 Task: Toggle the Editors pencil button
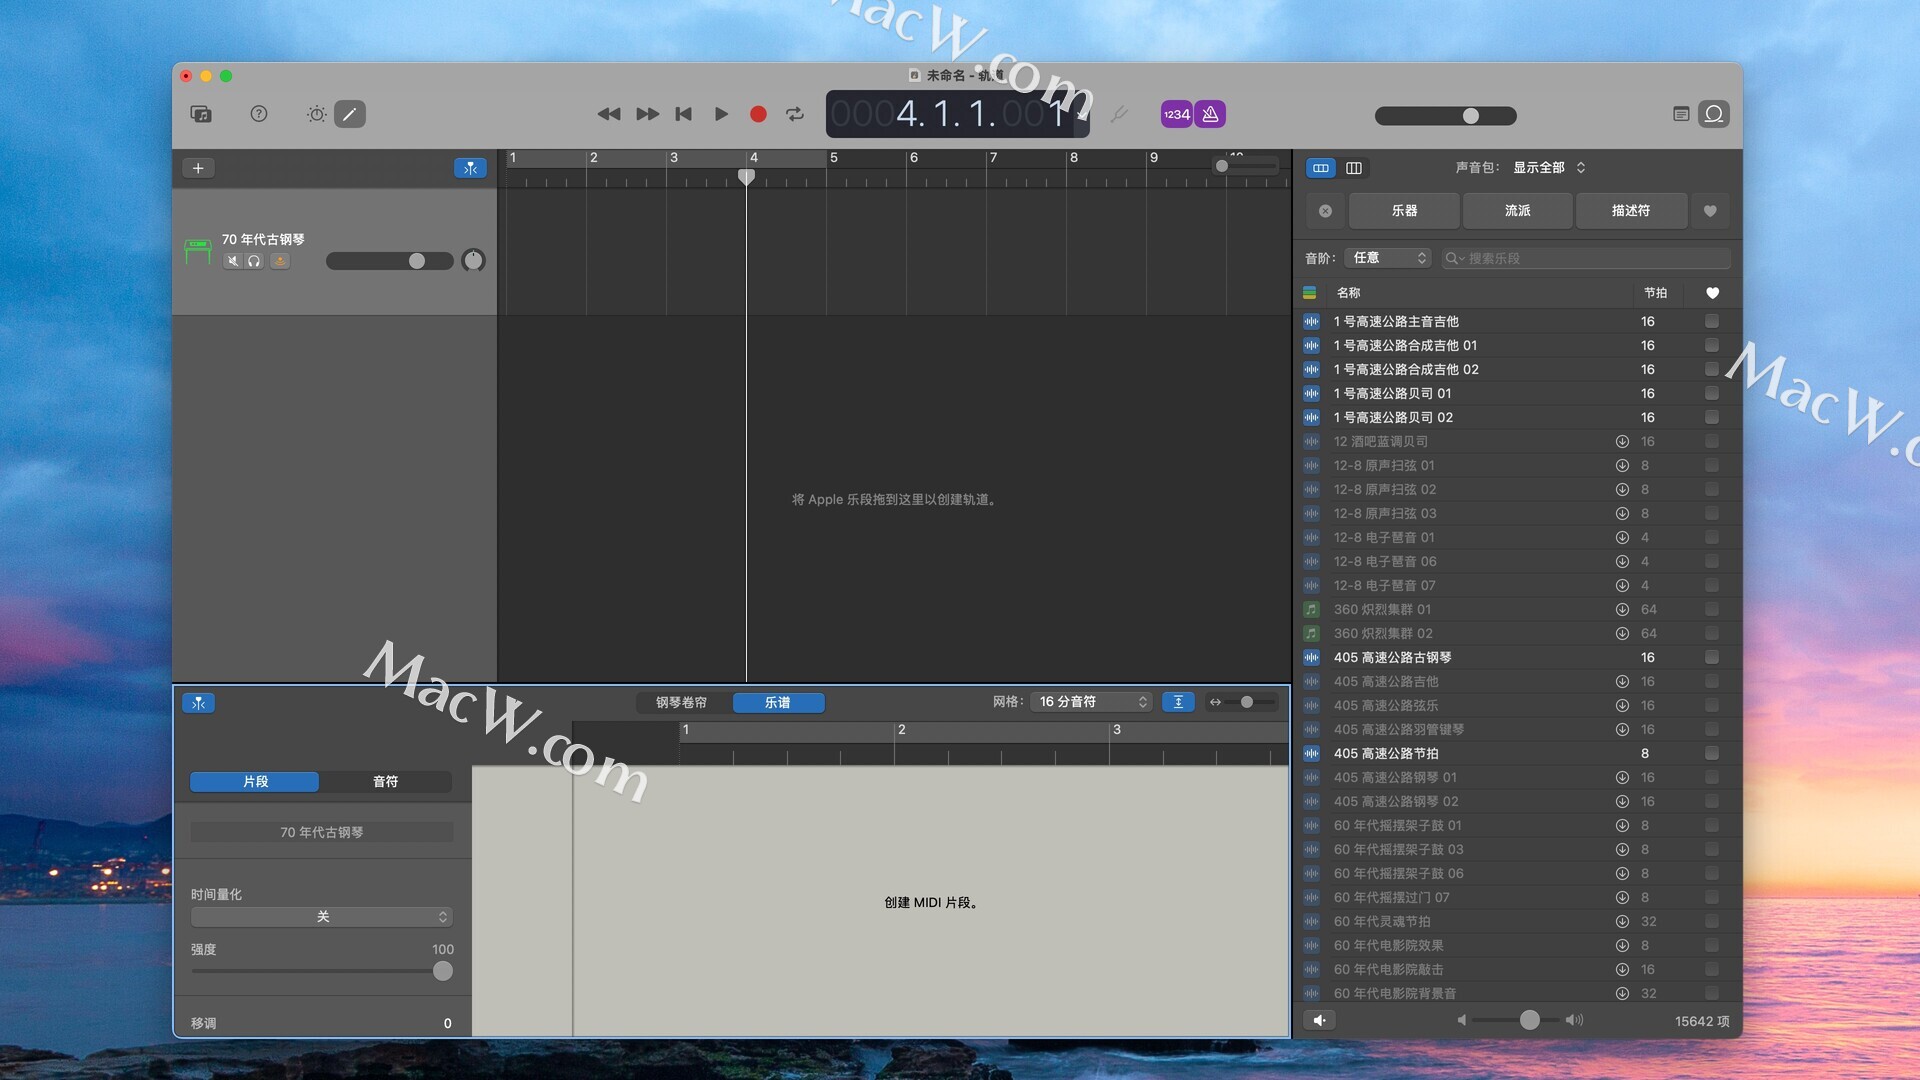point(350,114)
